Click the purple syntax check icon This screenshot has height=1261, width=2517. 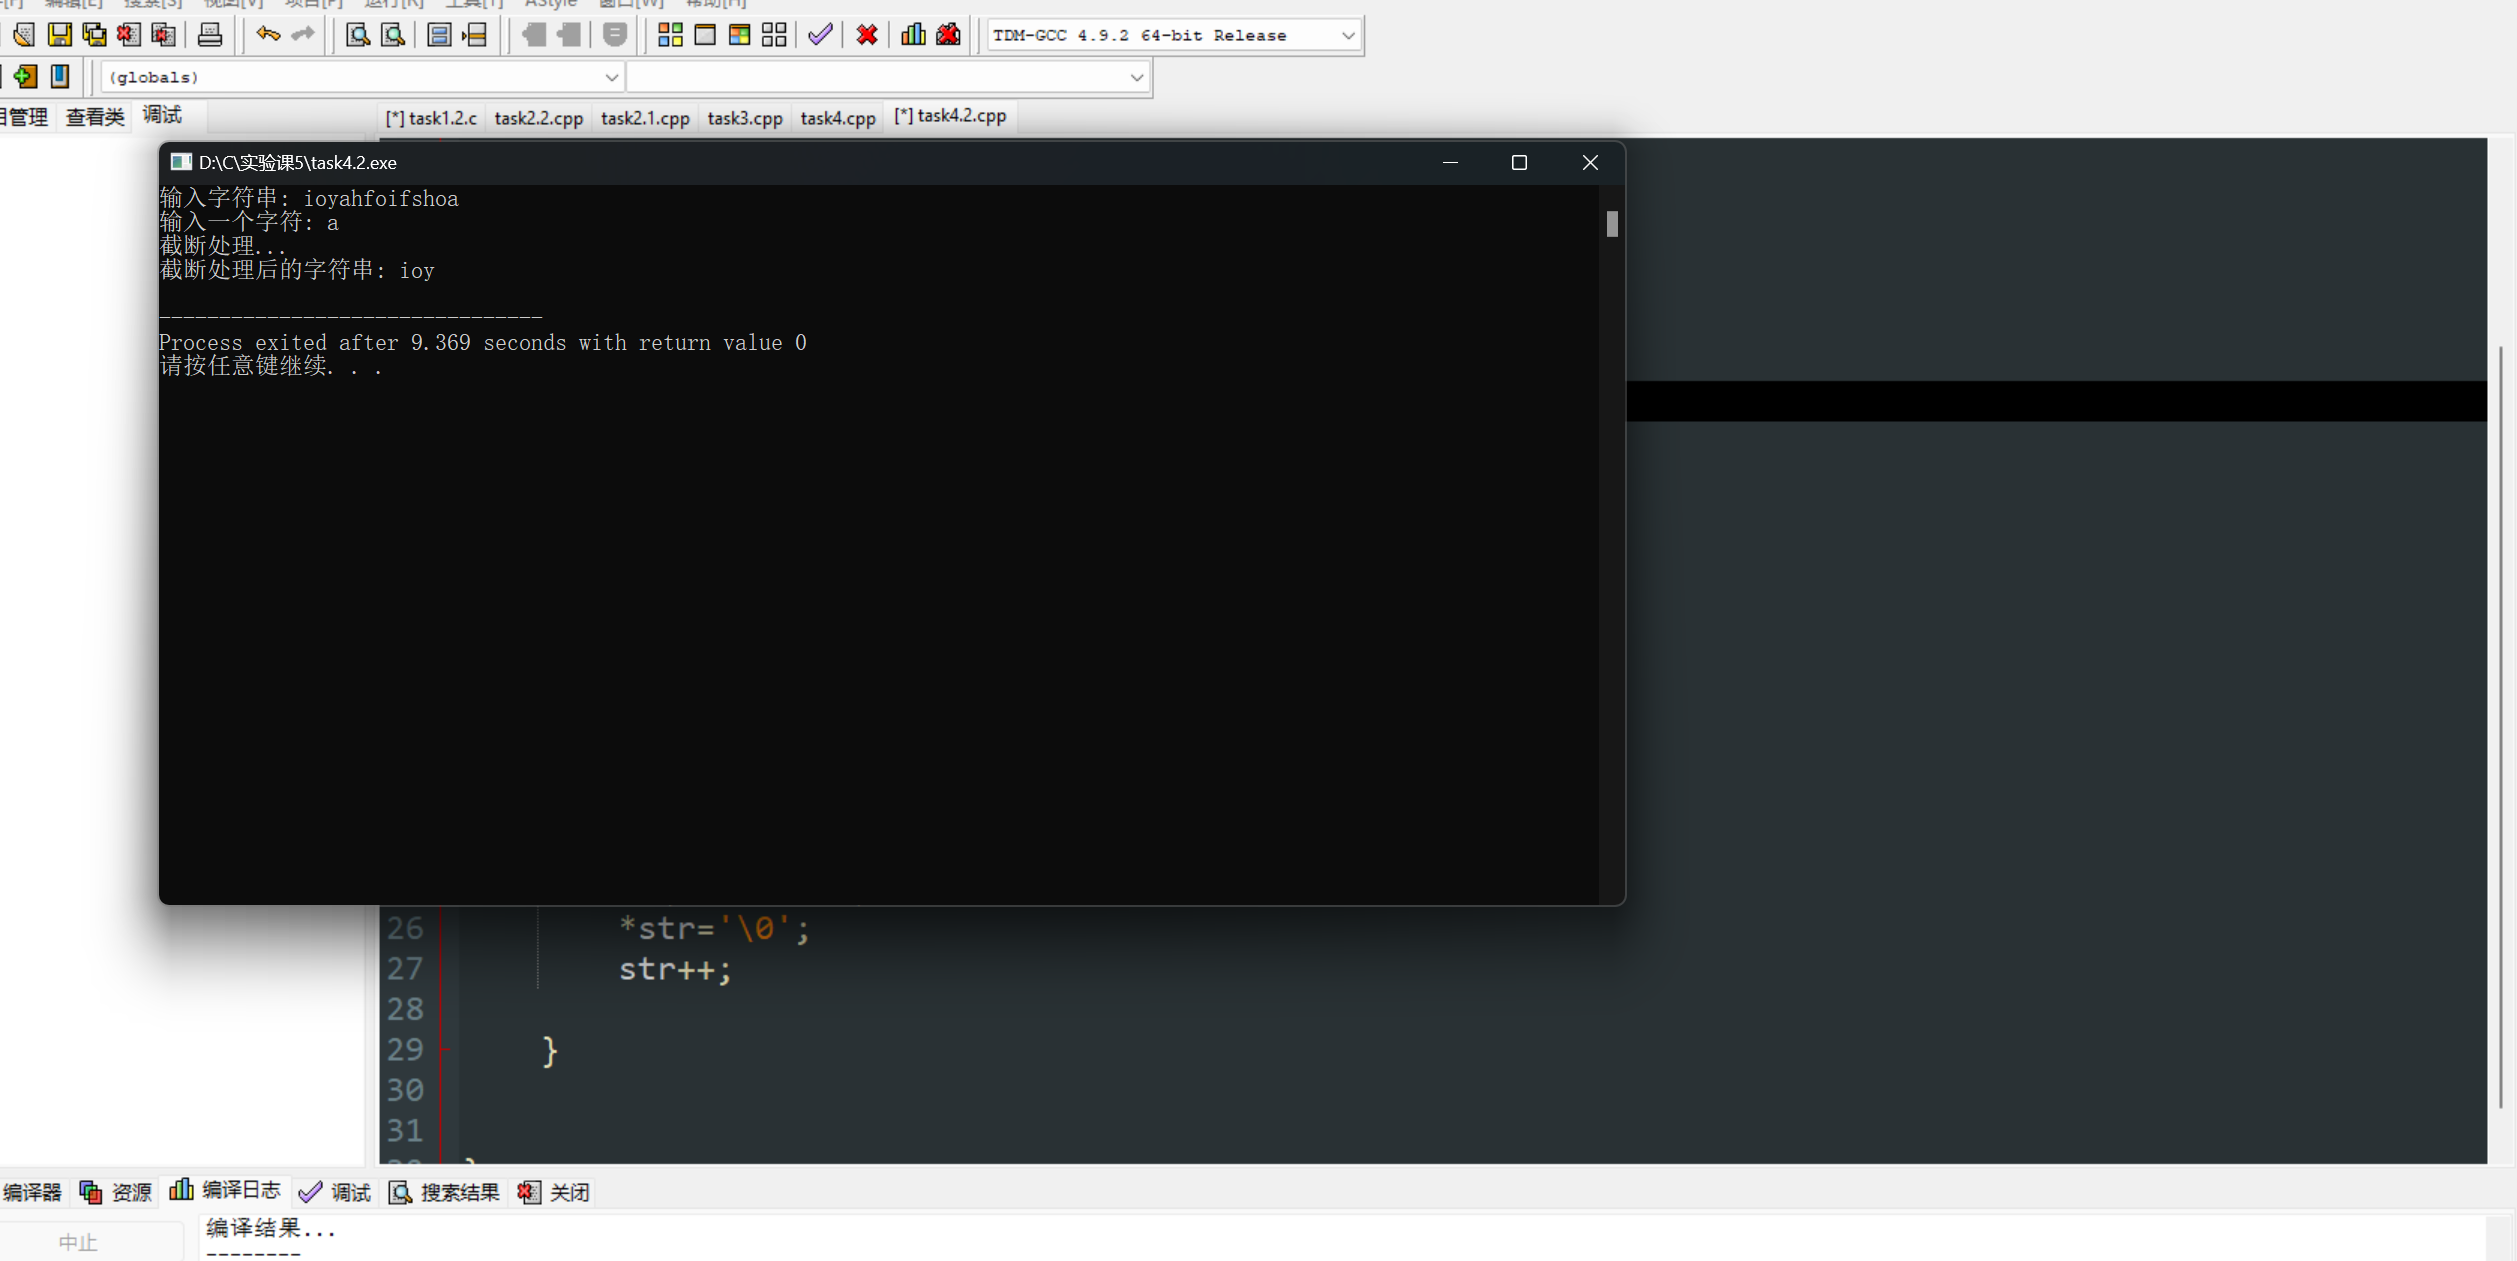click(x=820, y=35)
